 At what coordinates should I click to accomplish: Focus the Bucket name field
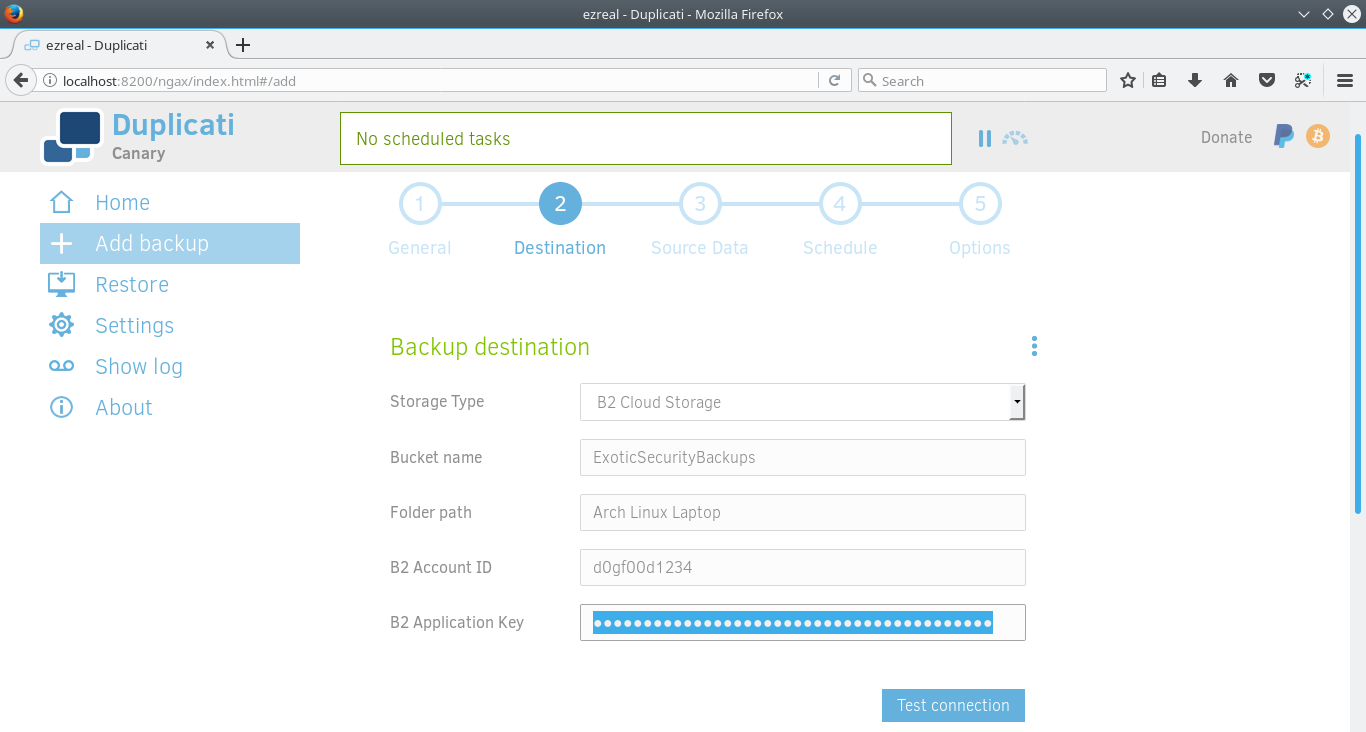[803, 457]
